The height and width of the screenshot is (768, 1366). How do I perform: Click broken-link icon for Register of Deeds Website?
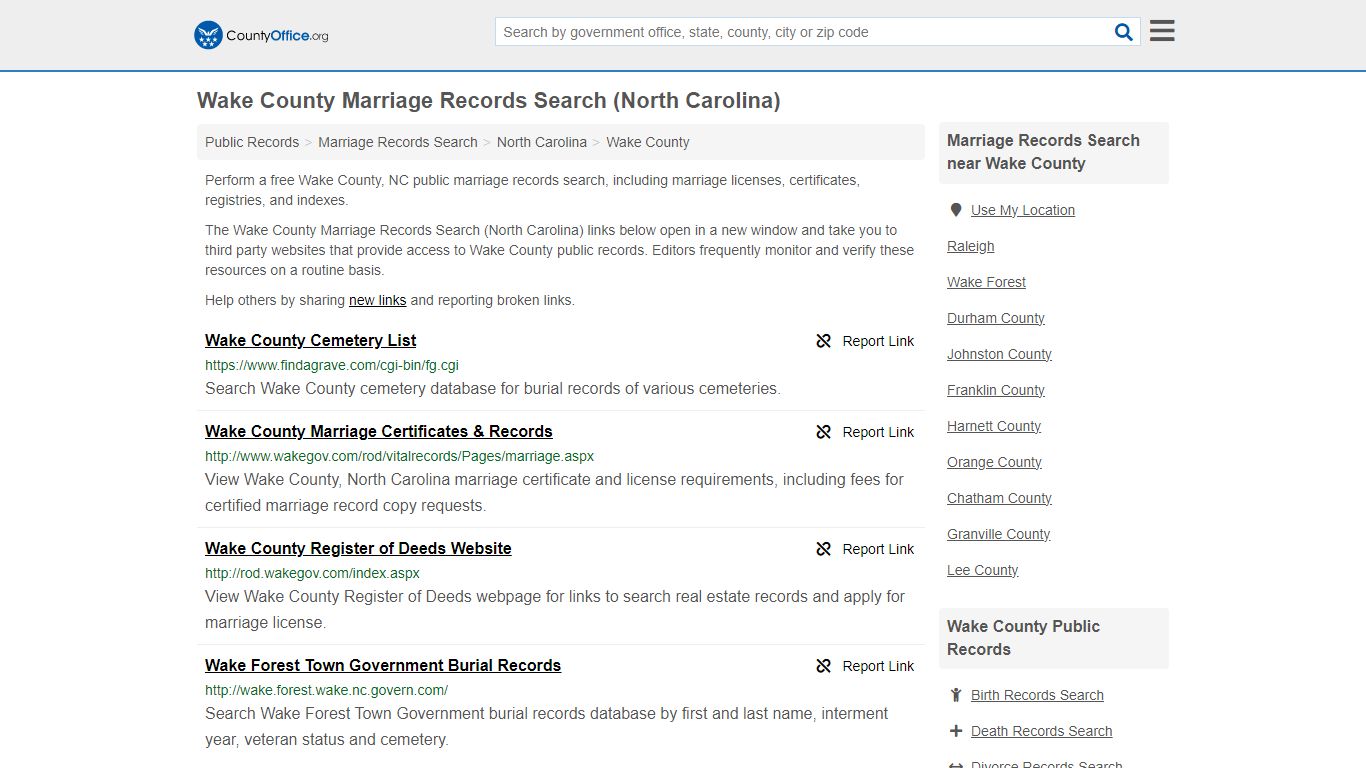(x=824, y=549)
